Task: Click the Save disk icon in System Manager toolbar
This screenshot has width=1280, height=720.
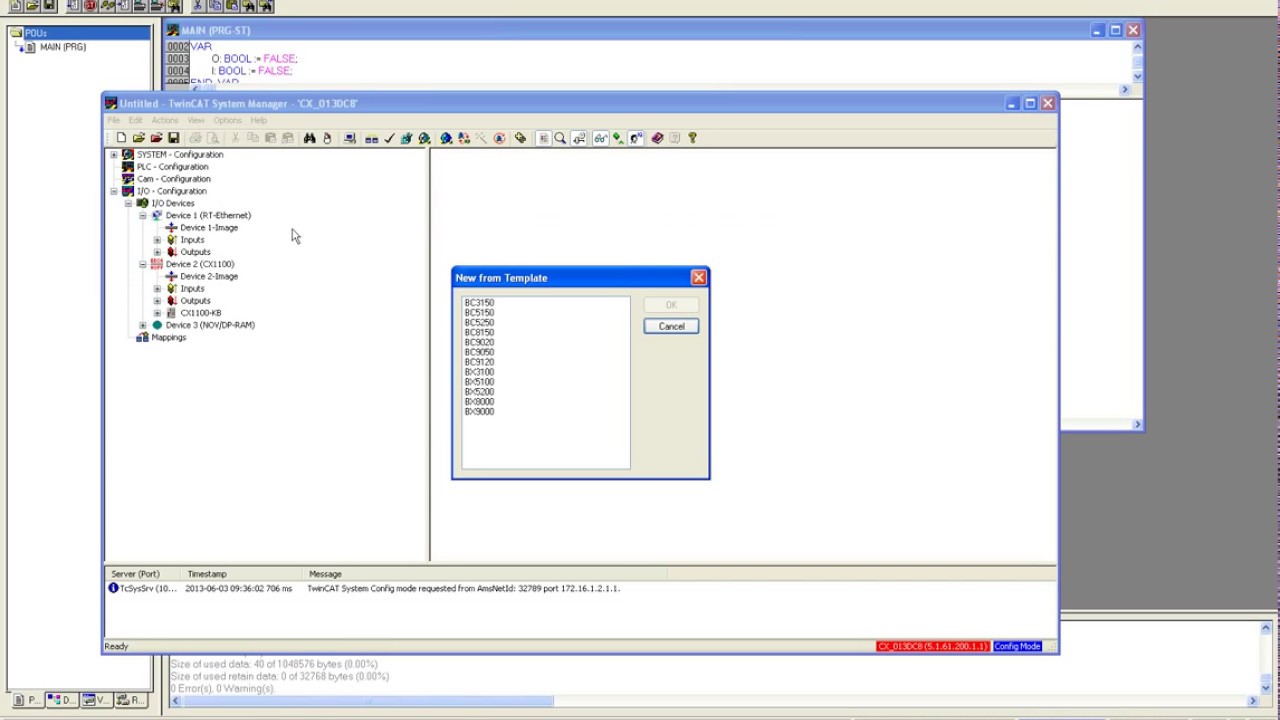Action: coord(174,138)
